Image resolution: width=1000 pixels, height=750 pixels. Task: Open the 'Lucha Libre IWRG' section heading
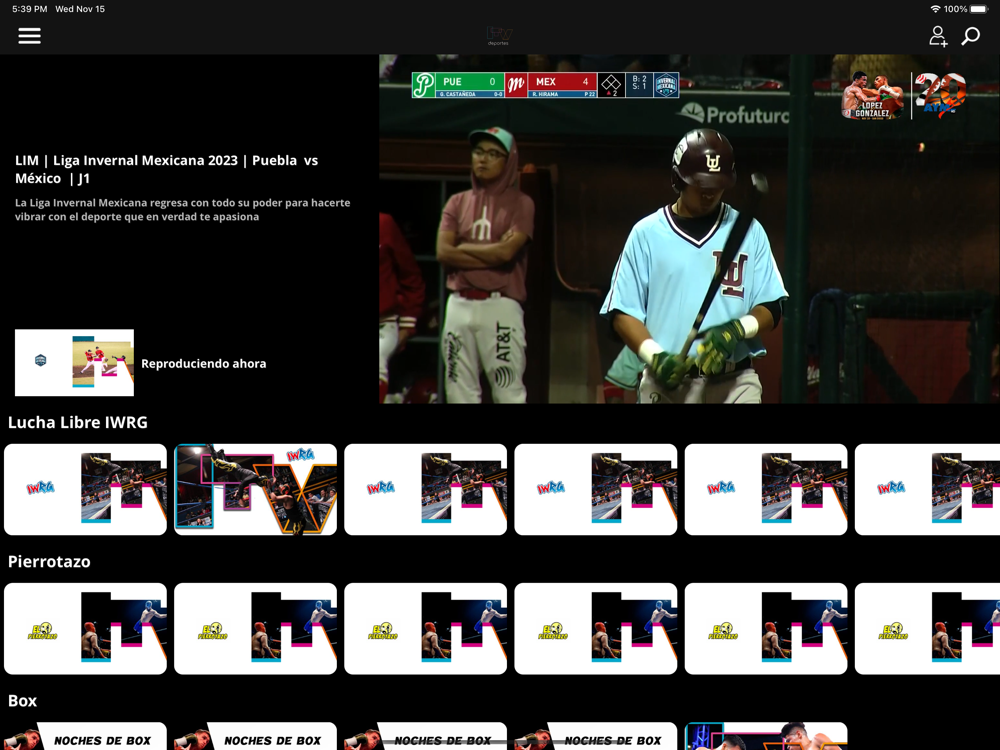78,422
